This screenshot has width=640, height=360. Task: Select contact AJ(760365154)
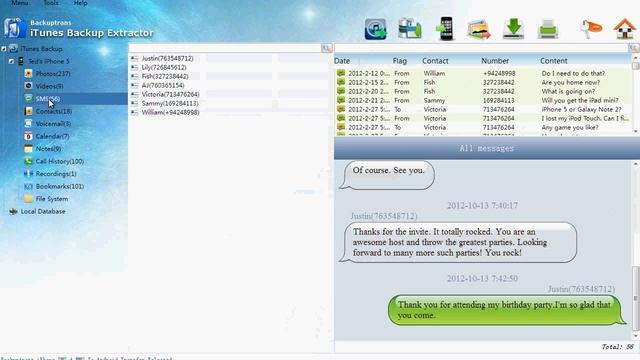(163, 85)
